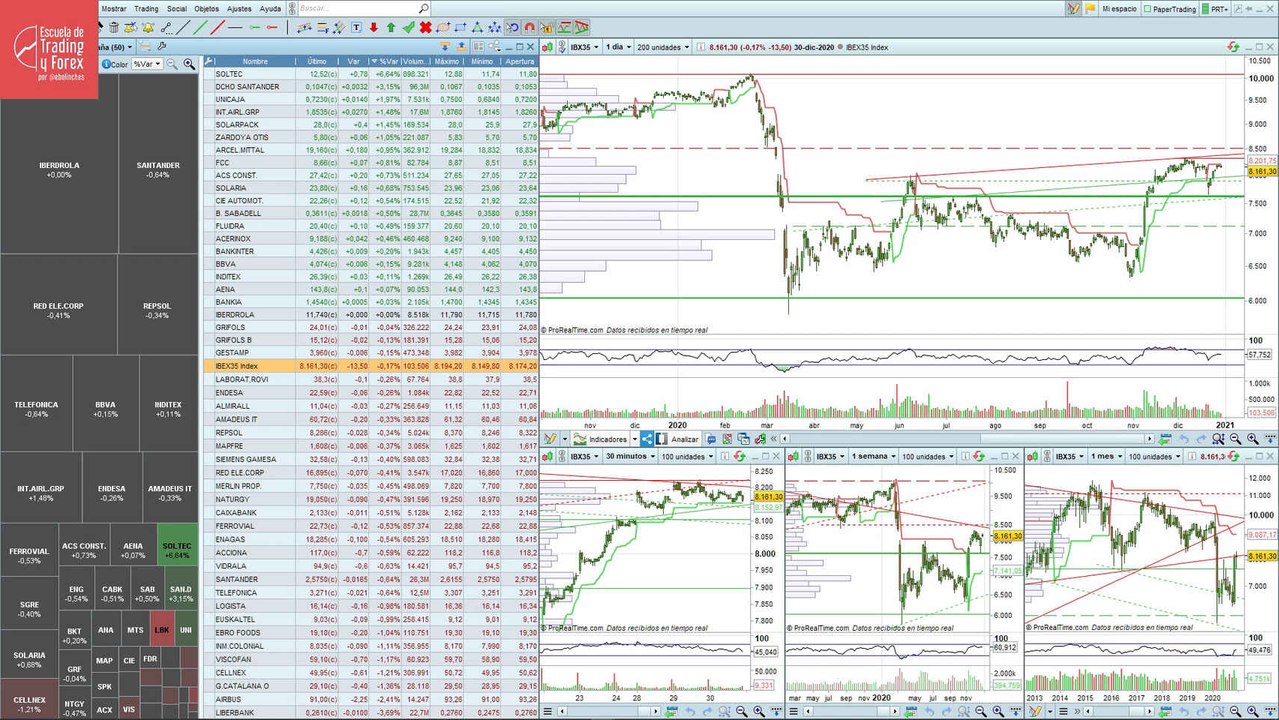This screenshot has height=720, width=1279.
Task: Open the Ajustes menu
Action: click(239, 8)
